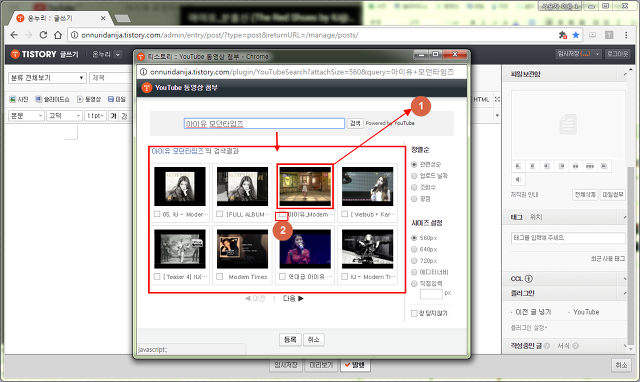The image size is (640, 382).
Task: Switch to HTML editing mode
Action: coord(481,99)
